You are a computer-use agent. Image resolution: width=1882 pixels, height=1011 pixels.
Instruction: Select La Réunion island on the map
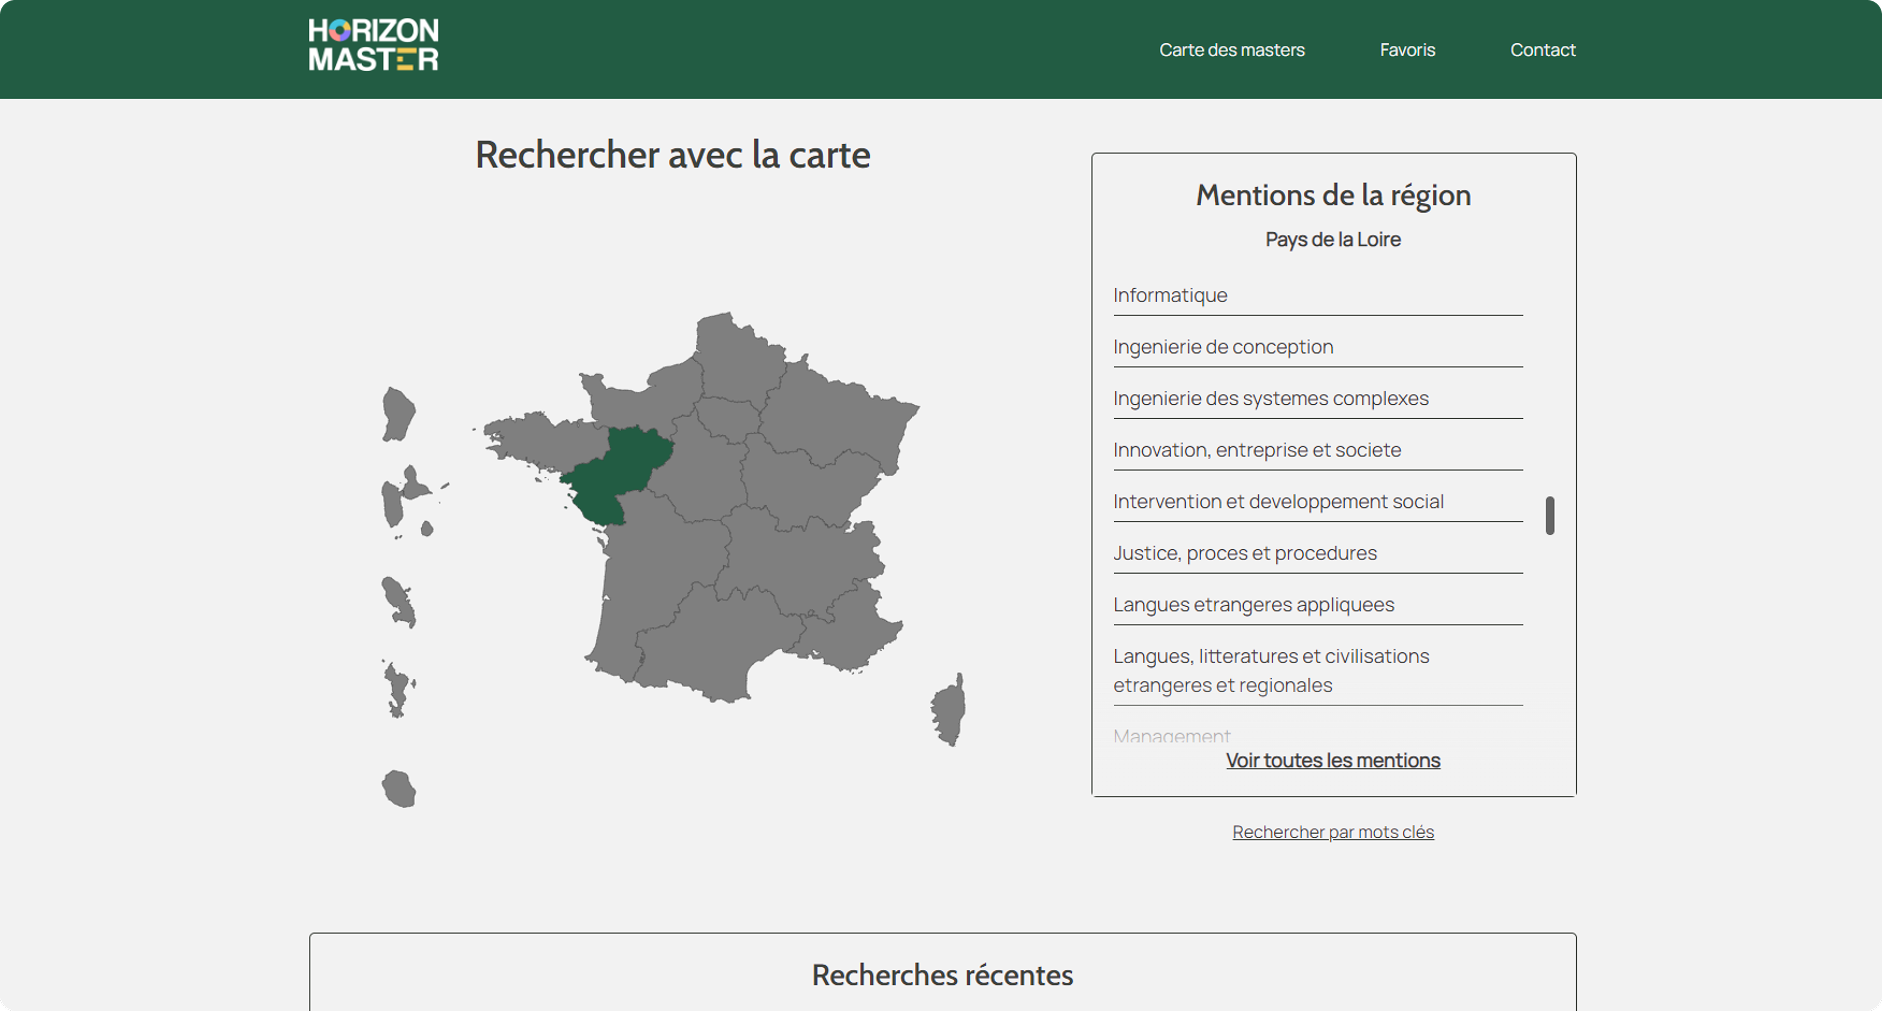pyautogui.click(x=399, y=788)
